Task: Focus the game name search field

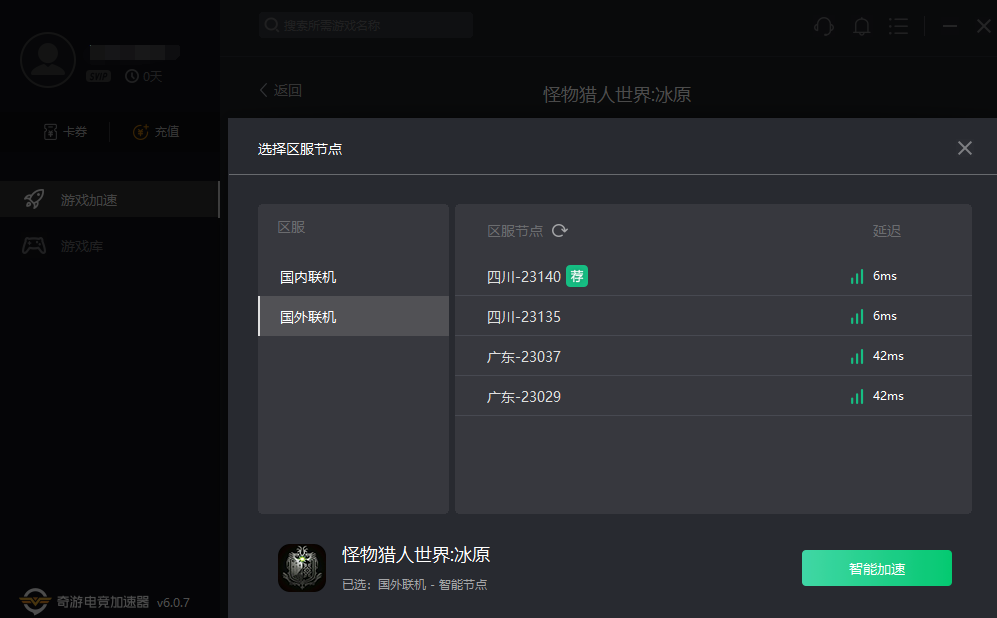Action: 366,25
